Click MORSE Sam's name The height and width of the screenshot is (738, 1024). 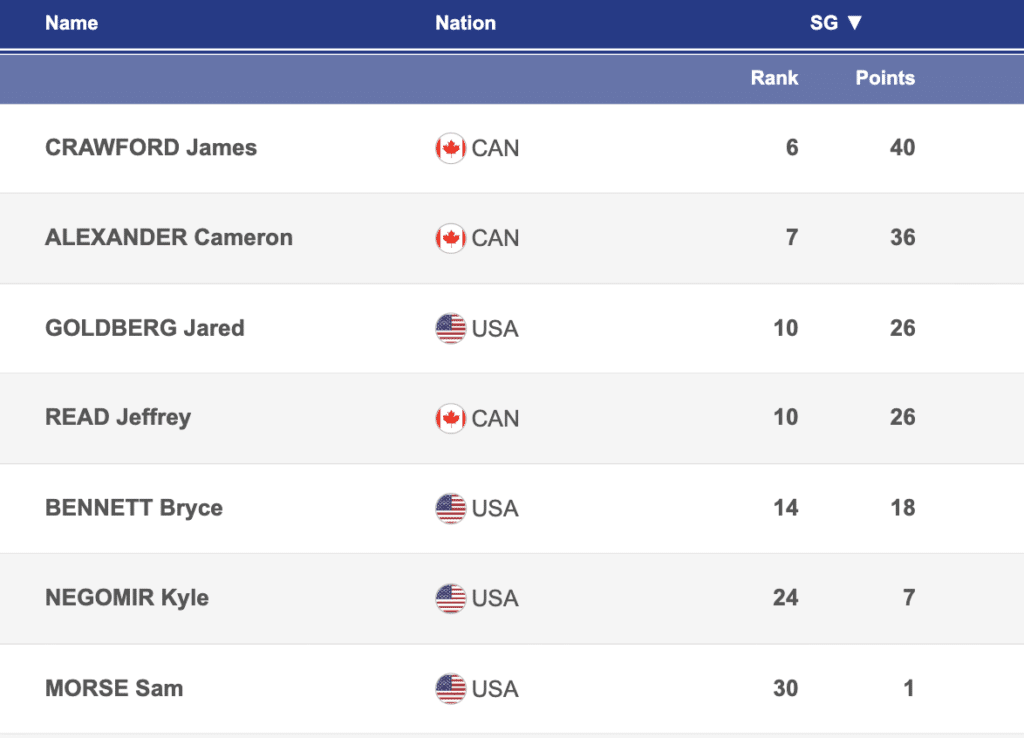114,688
